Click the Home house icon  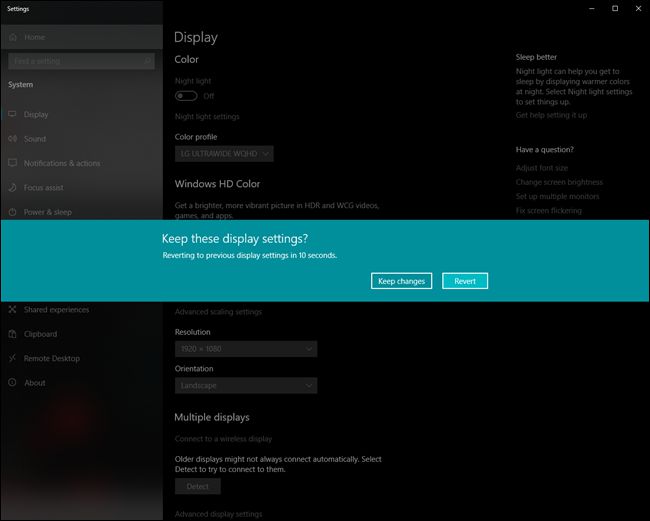13,37
